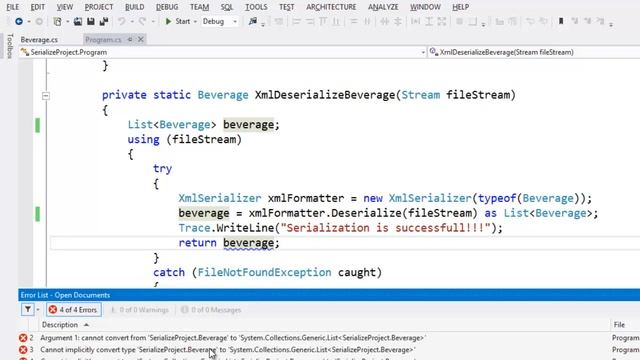Toggle the 0 of 0 Warnings filter
640x360 pixels.
point(140,310)
